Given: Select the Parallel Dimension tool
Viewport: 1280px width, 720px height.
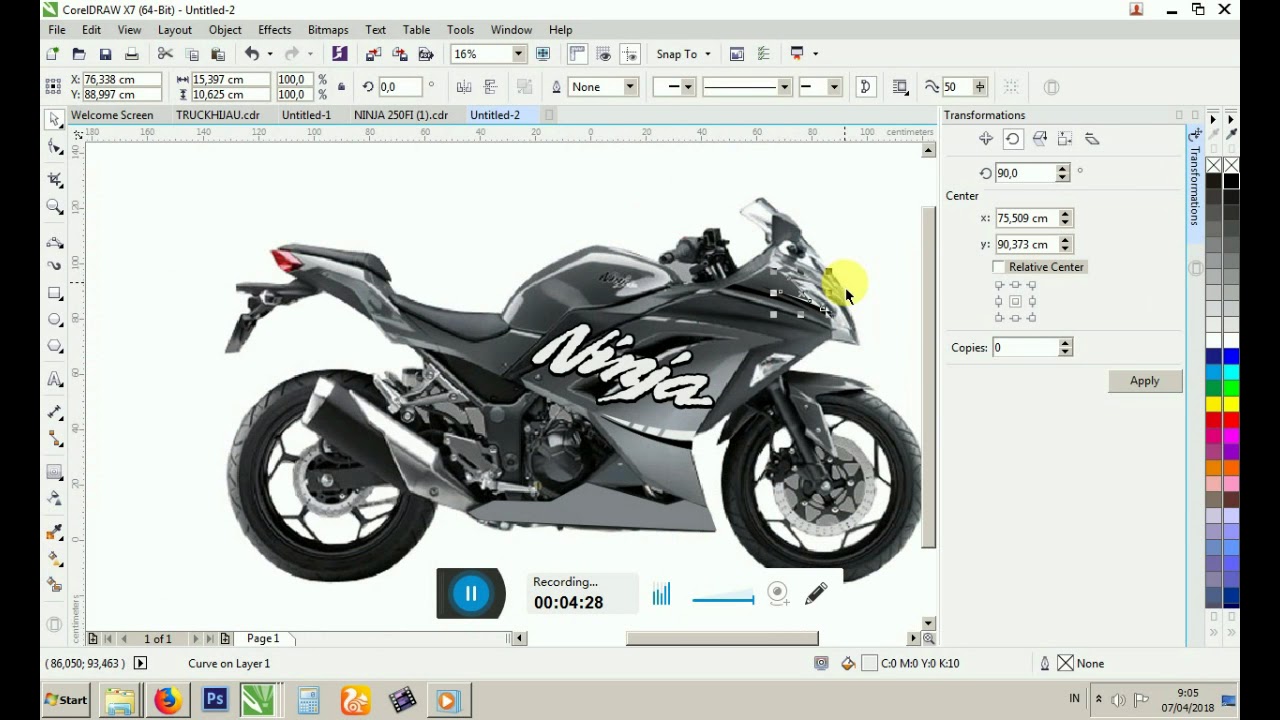Looking at the screenshot, I should pos(54,412).
